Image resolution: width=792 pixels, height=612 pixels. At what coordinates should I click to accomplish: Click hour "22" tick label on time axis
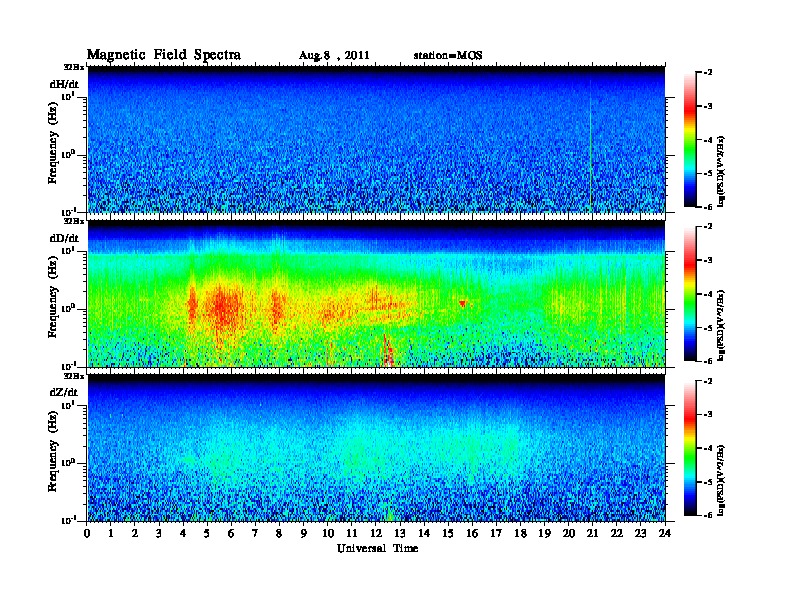pos(617,534)
